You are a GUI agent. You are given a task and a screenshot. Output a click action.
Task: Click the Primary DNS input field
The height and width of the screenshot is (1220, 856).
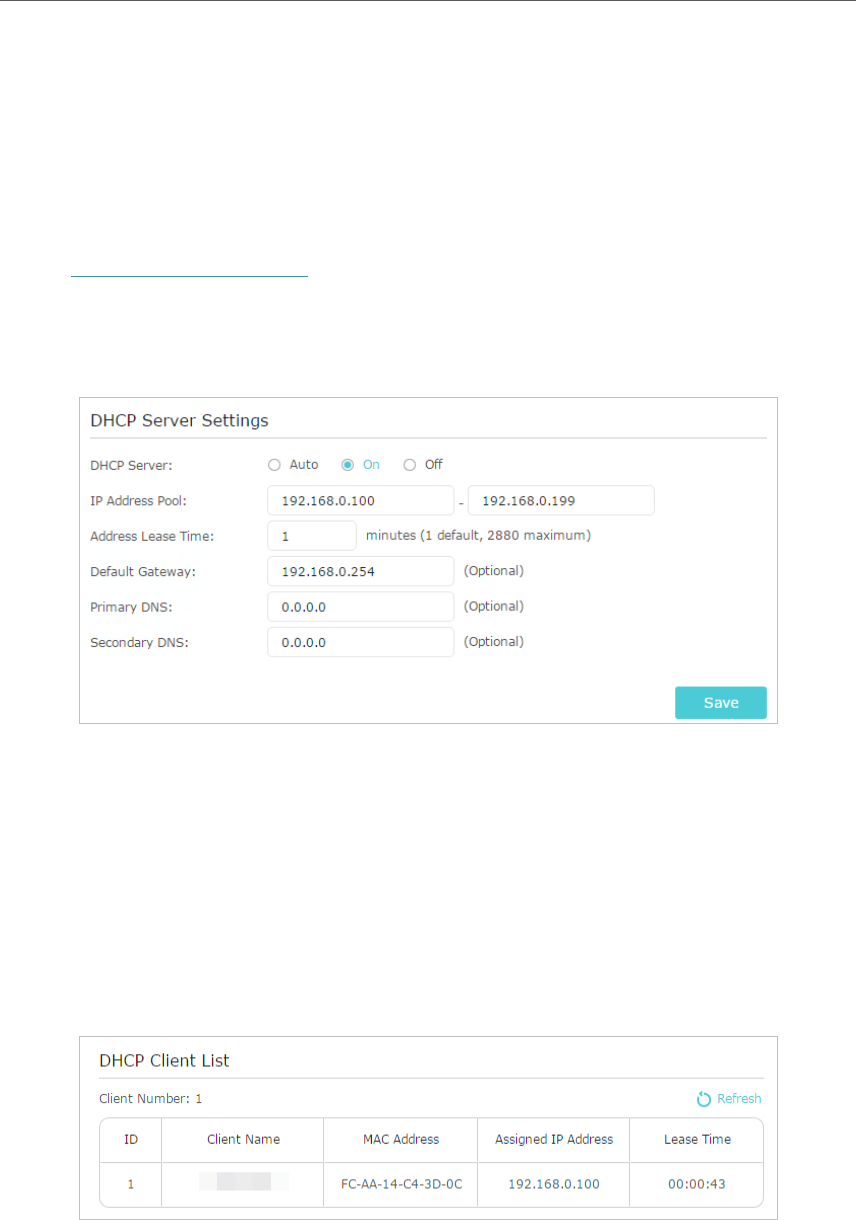point(360,607)
